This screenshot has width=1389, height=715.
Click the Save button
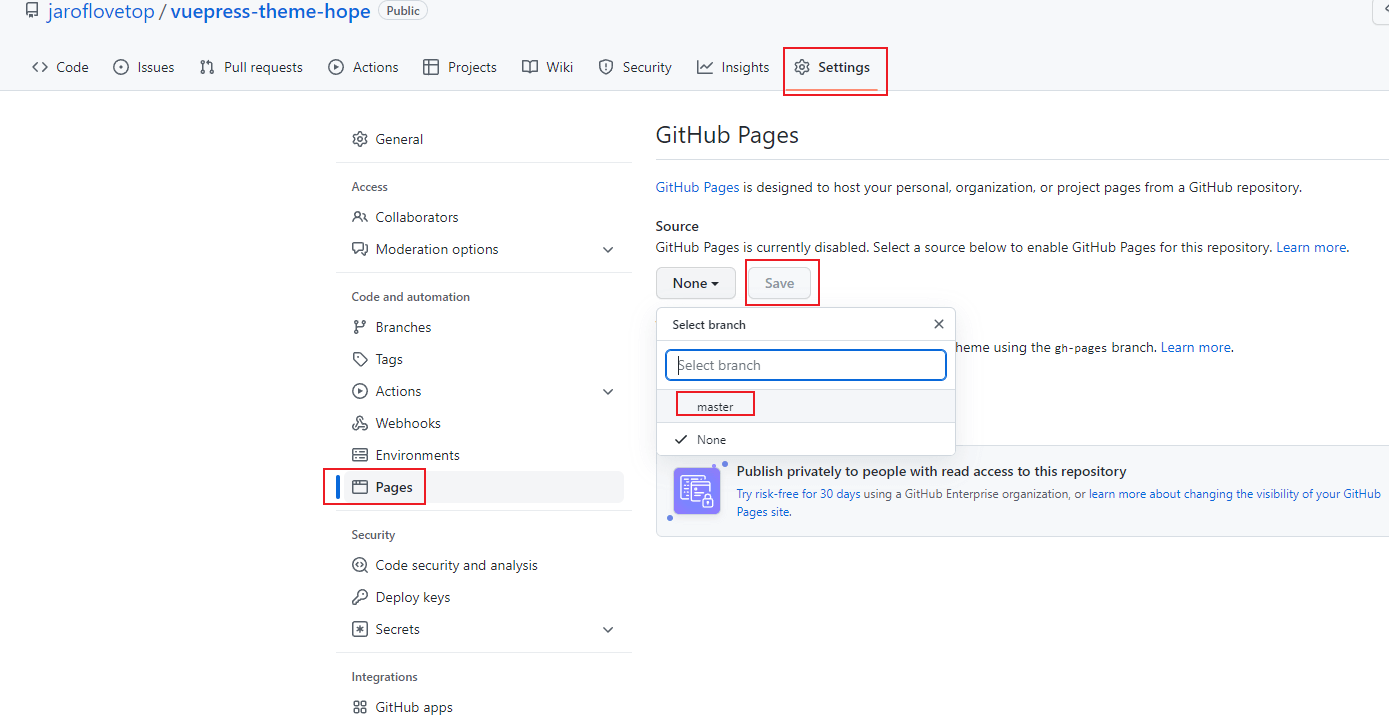(779, 283)
